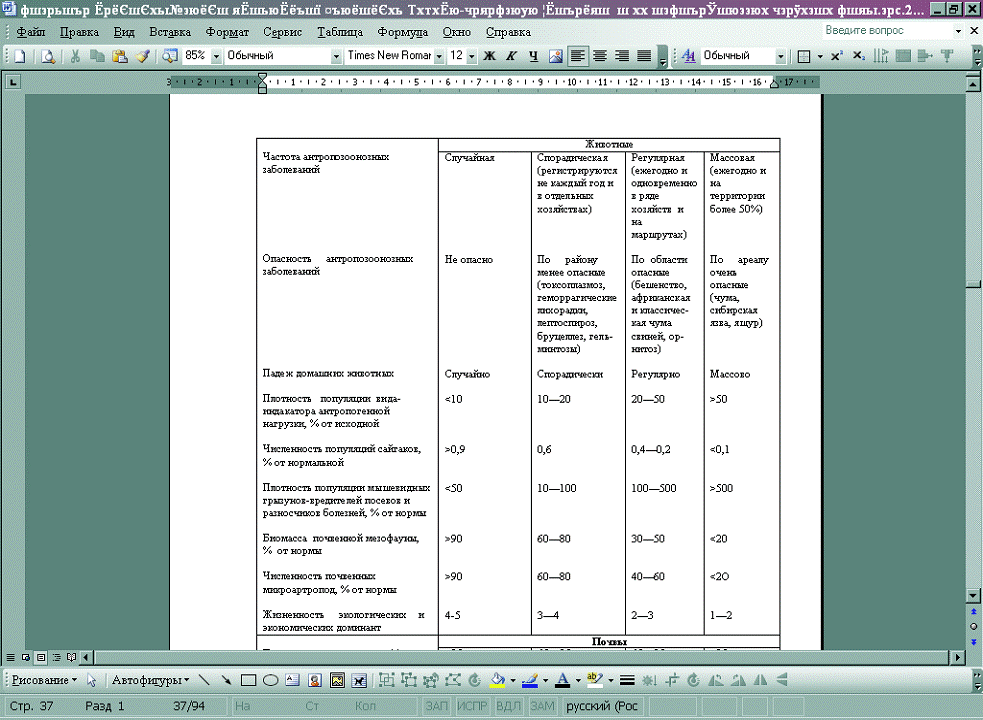This screenshot has width=983, height=720.
Task: Toggle Italic (К) formatting
Action: click(x=511, y=56)
